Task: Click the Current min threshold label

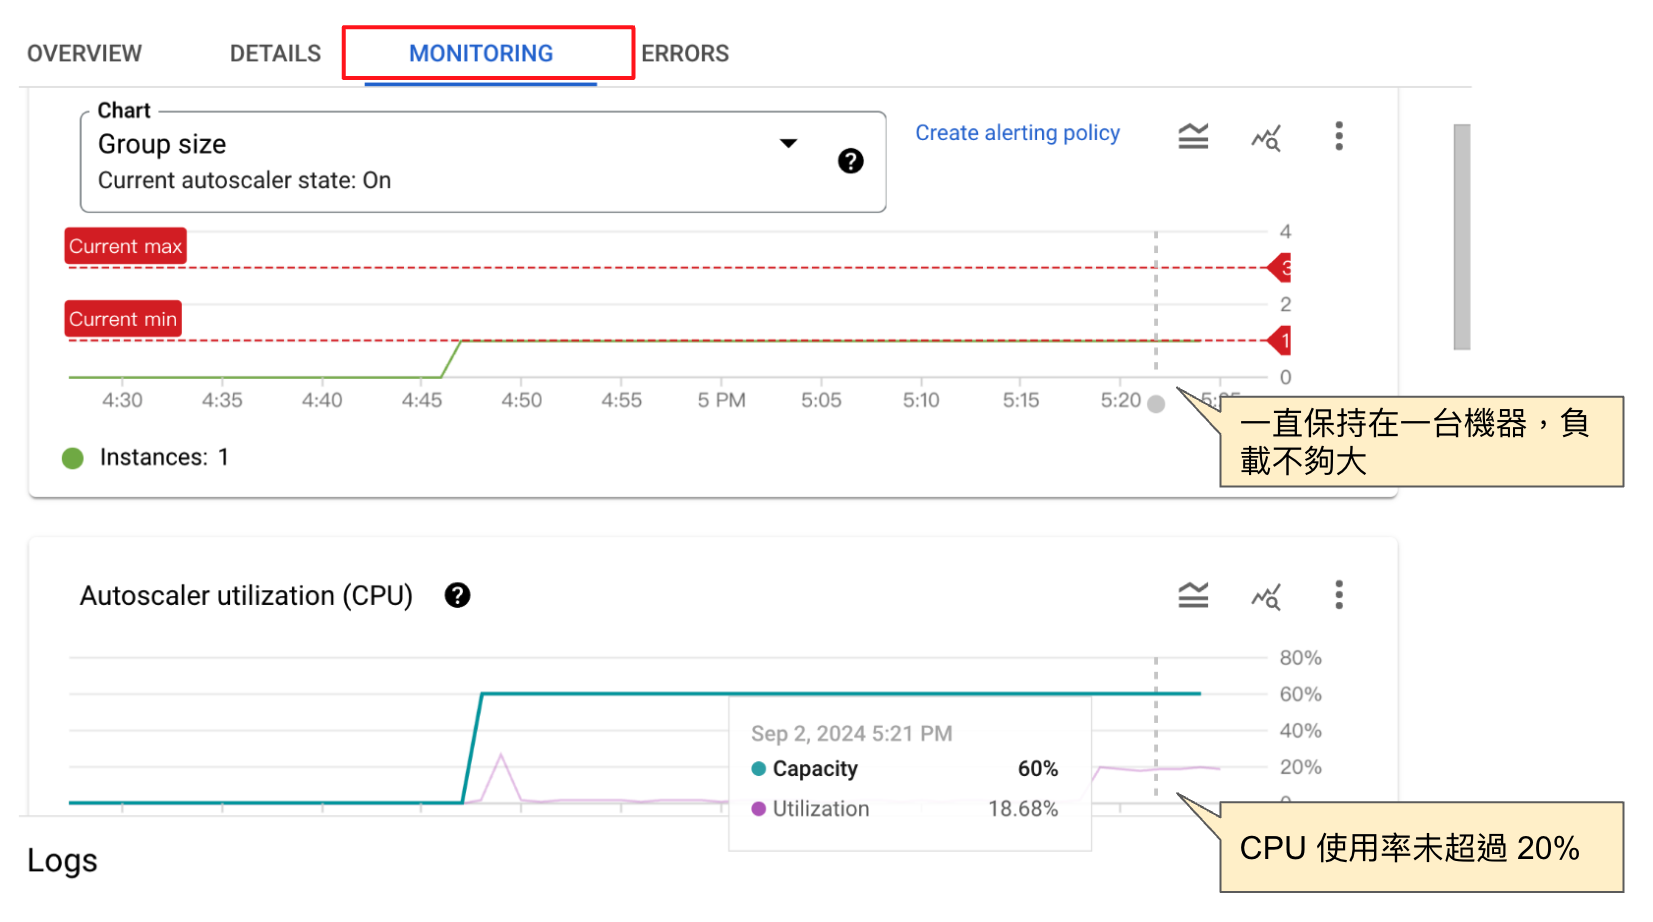Action: pyautogui.click(x=123, y=319)
